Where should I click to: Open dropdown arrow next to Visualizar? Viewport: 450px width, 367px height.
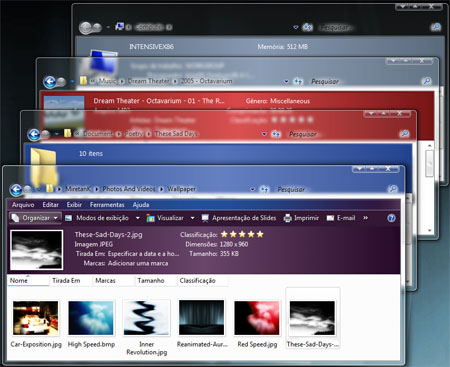[x=192, y=218]
